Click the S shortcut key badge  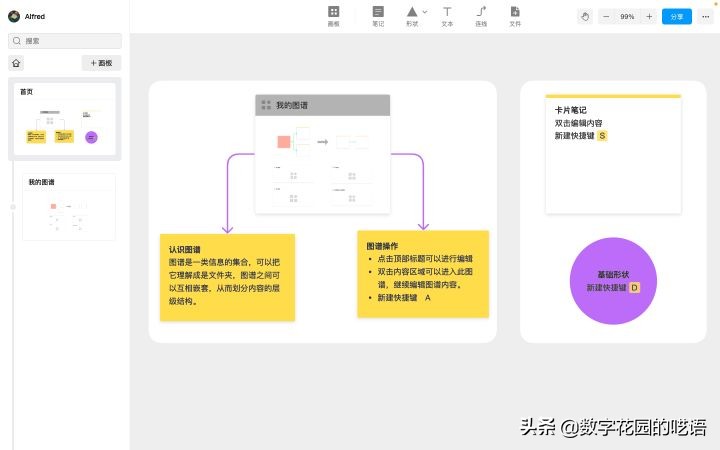click(x=602, y=136)
